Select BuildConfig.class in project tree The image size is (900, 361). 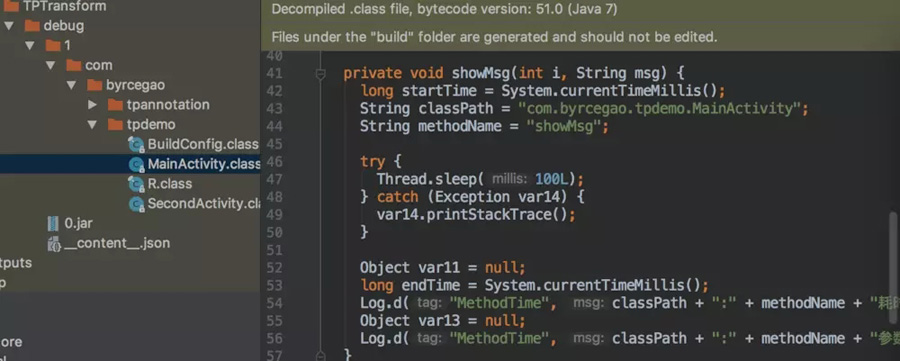coord(203,144)
